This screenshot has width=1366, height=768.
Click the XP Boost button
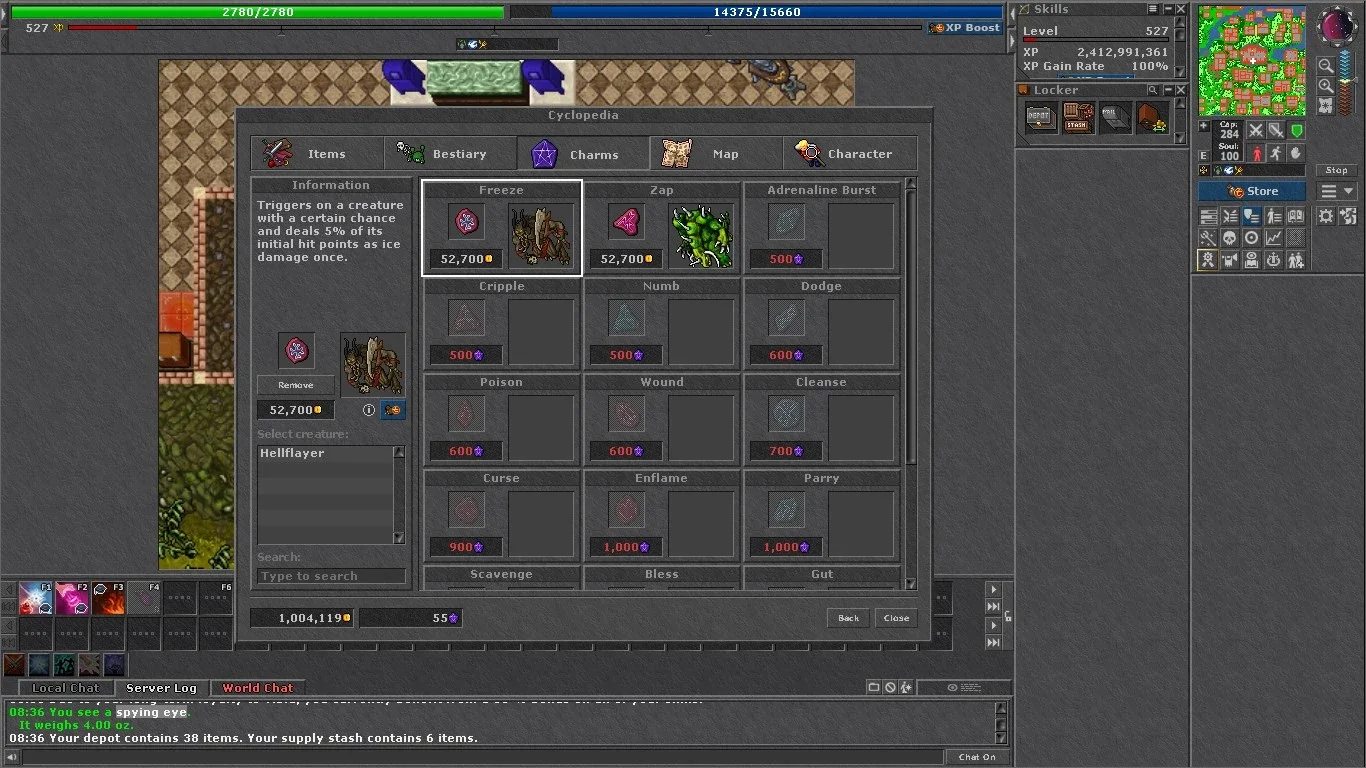[x=965, y=28]
